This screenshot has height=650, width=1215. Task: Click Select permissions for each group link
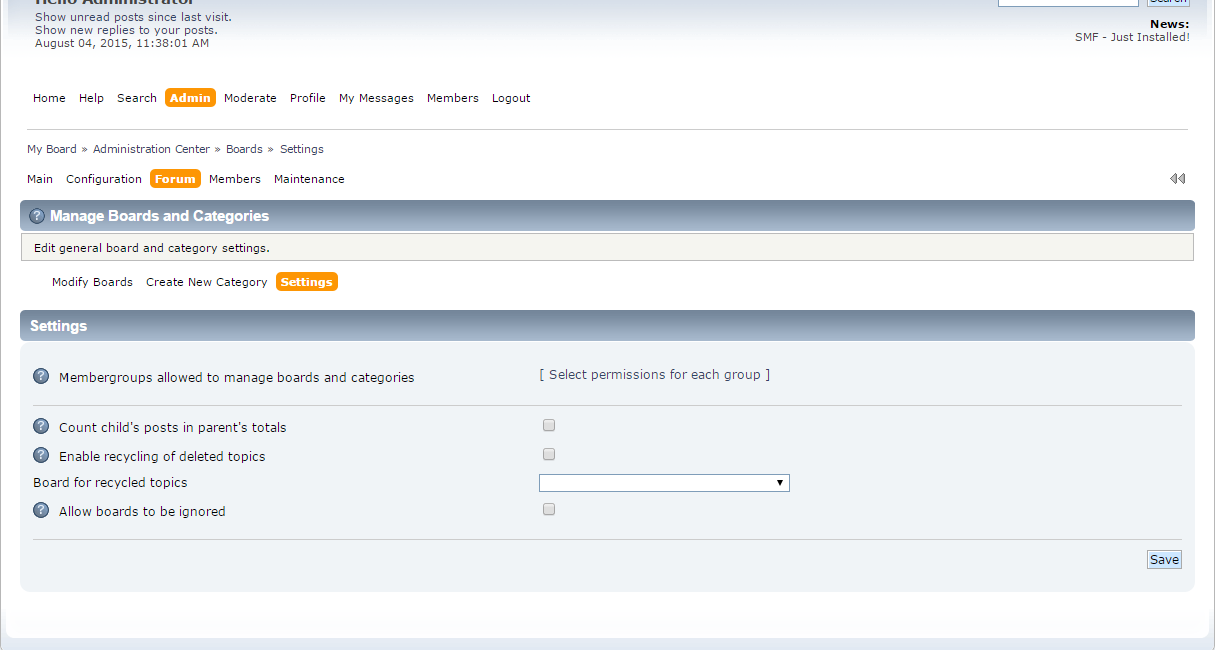click(655, 375)
